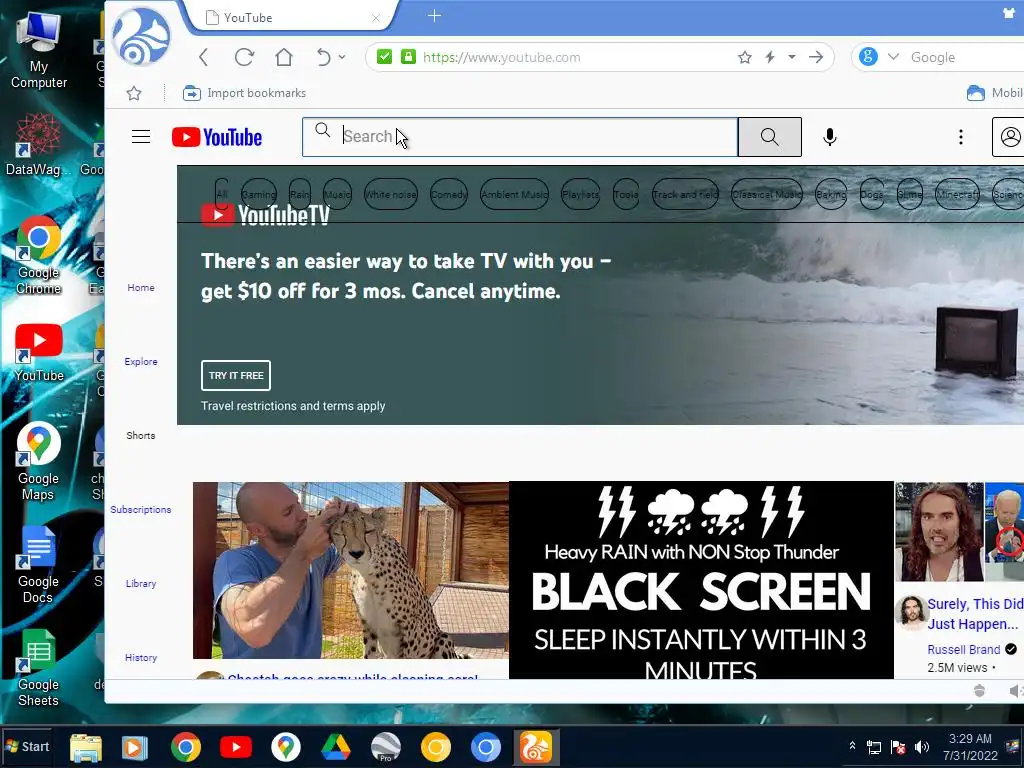Click the YouTube logo

(217, 137)
